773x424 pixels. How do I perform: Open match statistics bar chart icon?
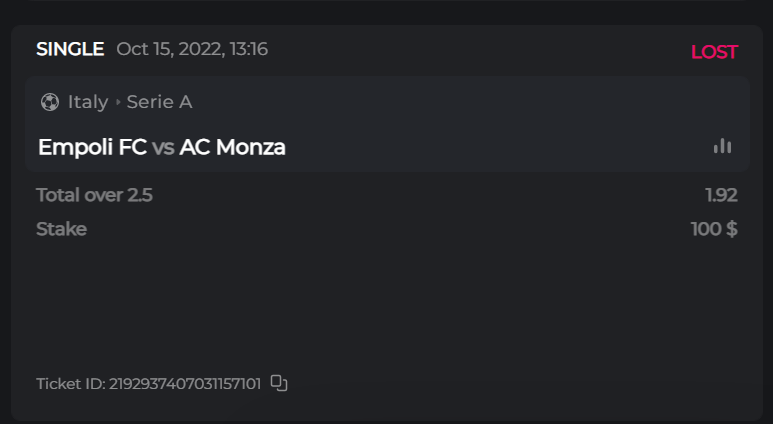click(x=722, y=147)
